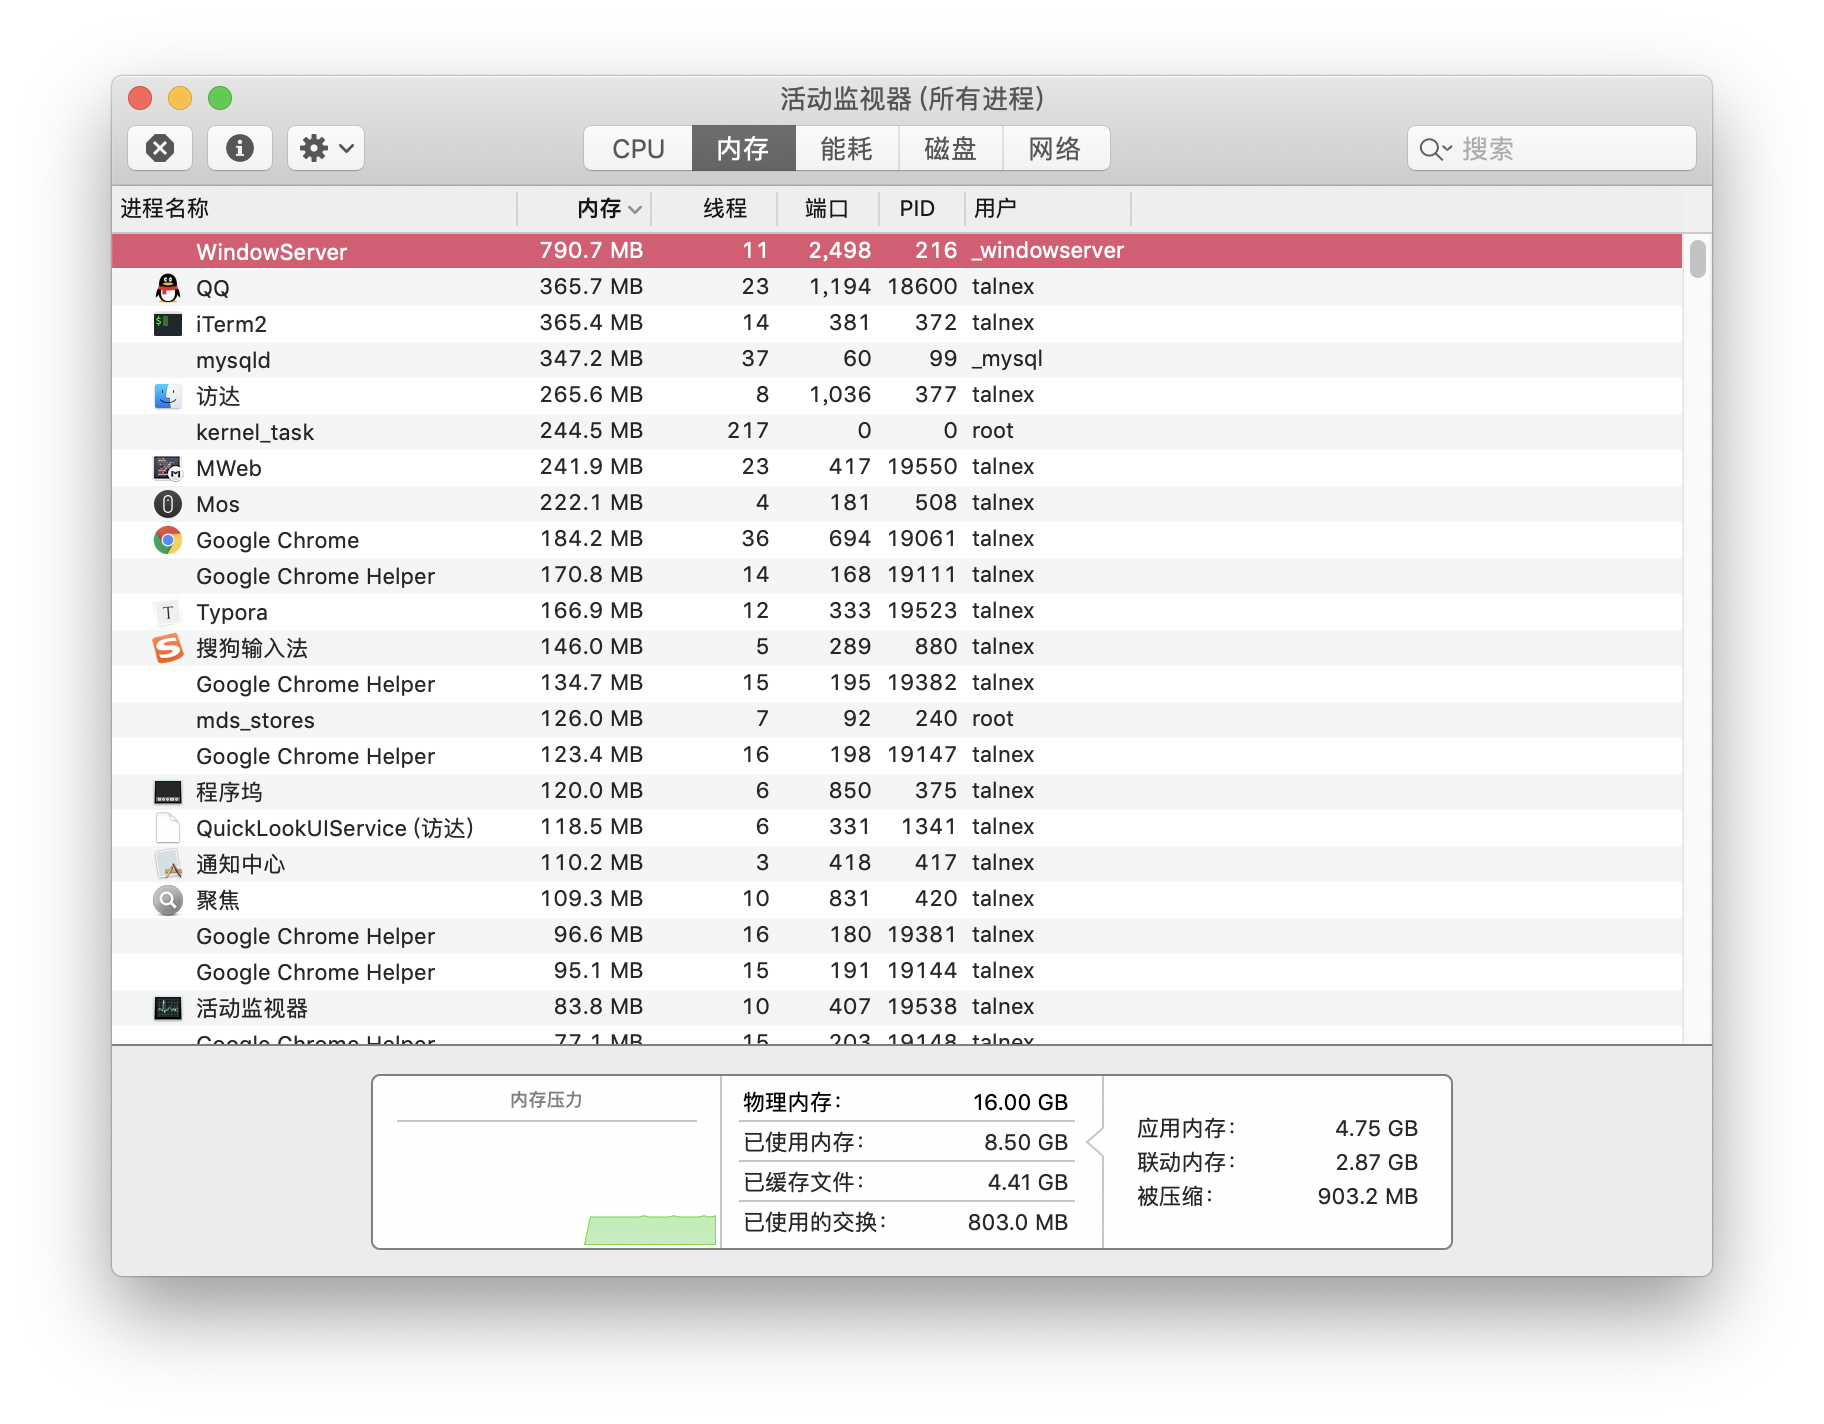Click the PID 18600 cell
1824x1424 pixels.
click(922, 287)
